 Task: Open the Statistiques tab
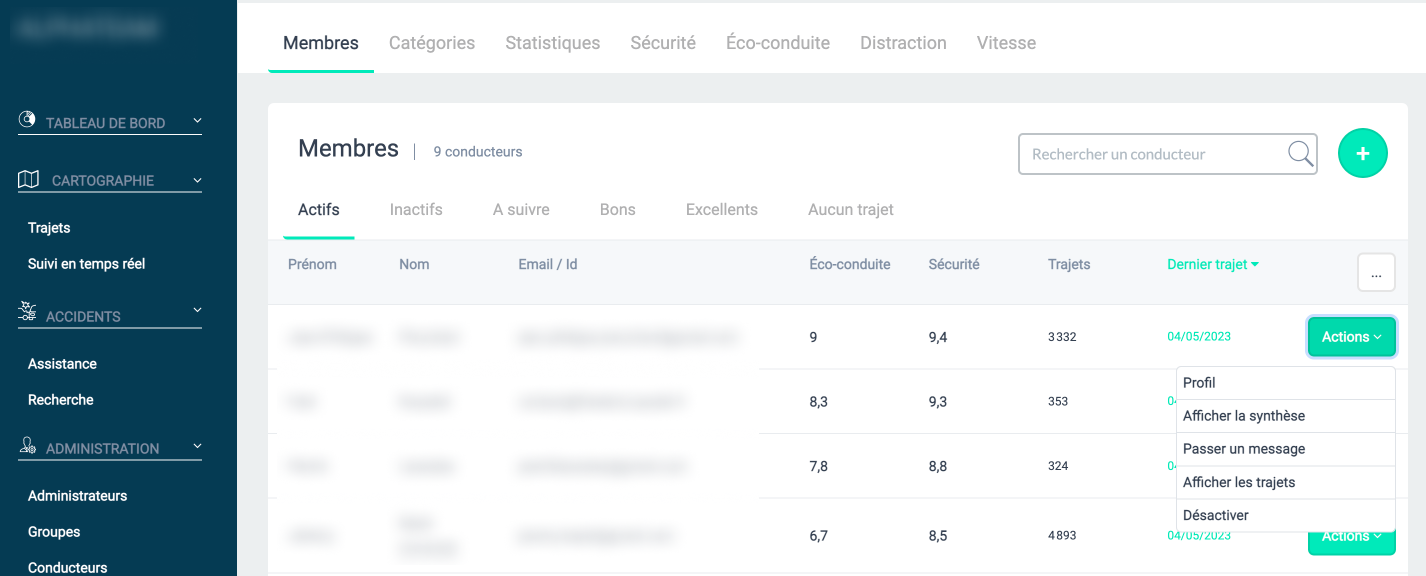553,43
